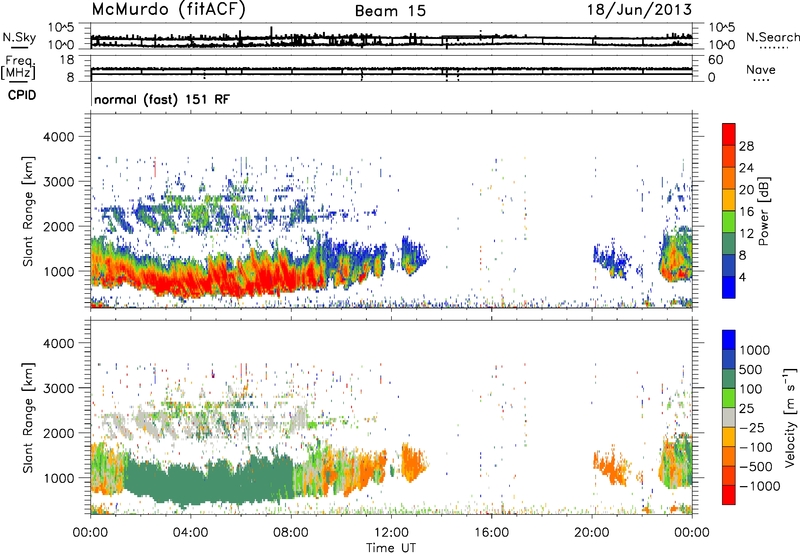
Task: Click 'normal (fast) 151 RF' text
Action: [162, 99]
